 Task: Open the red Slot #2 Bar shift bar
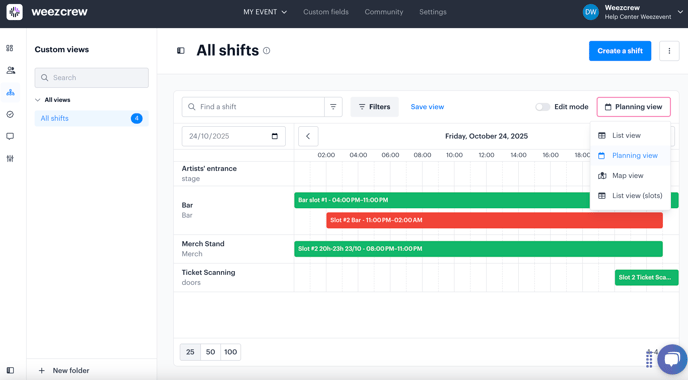(494, 220)
